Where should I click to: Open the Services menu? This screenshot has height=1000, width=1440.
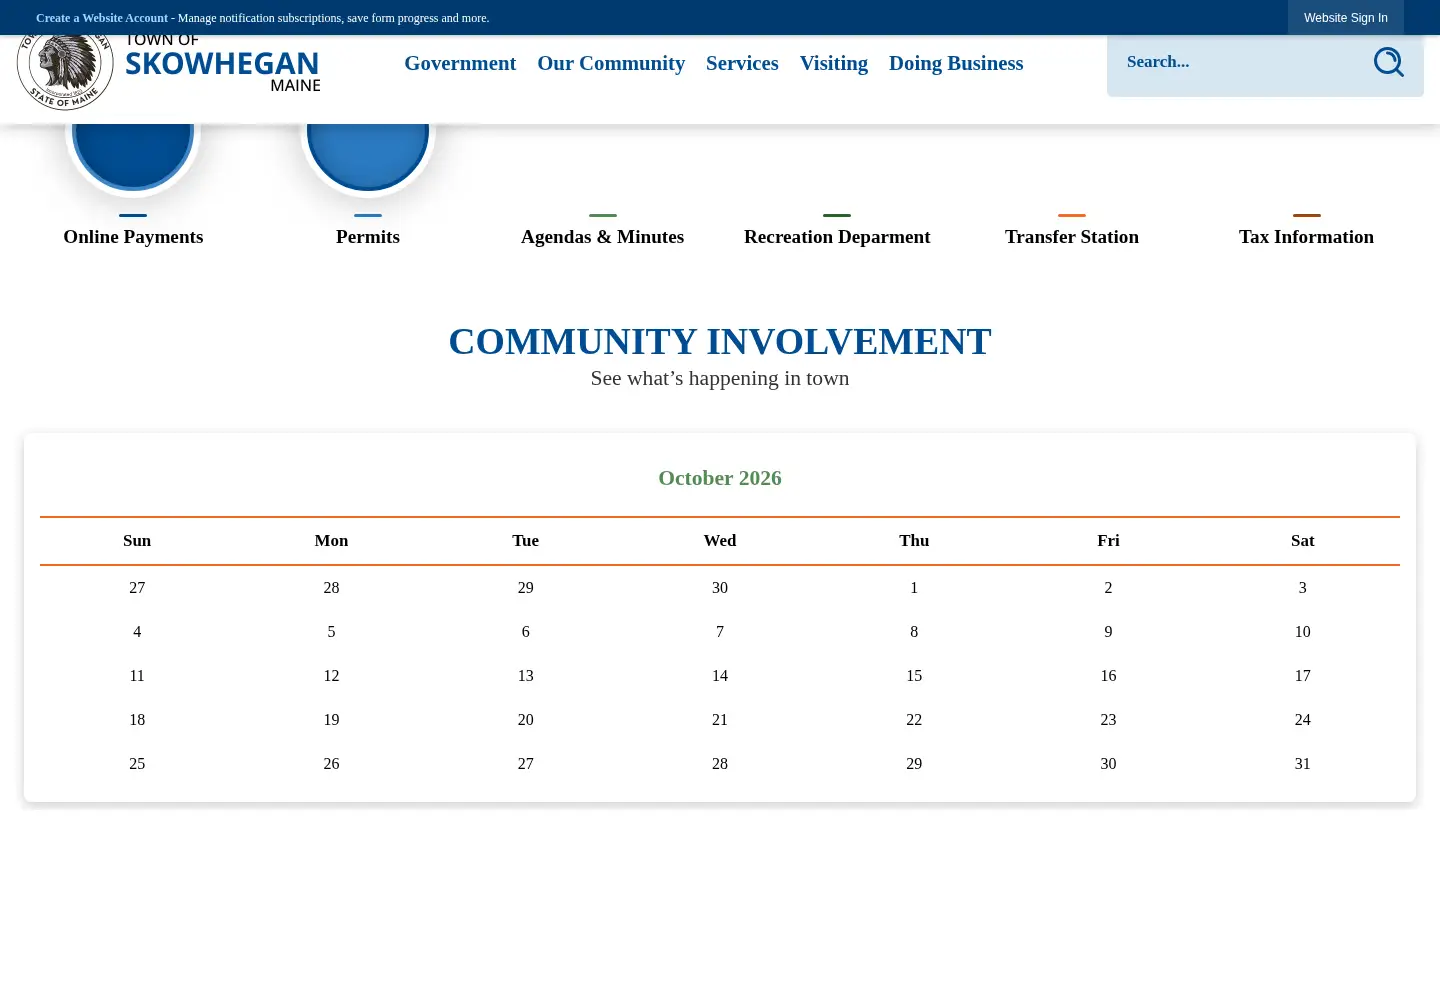[742, 63]
